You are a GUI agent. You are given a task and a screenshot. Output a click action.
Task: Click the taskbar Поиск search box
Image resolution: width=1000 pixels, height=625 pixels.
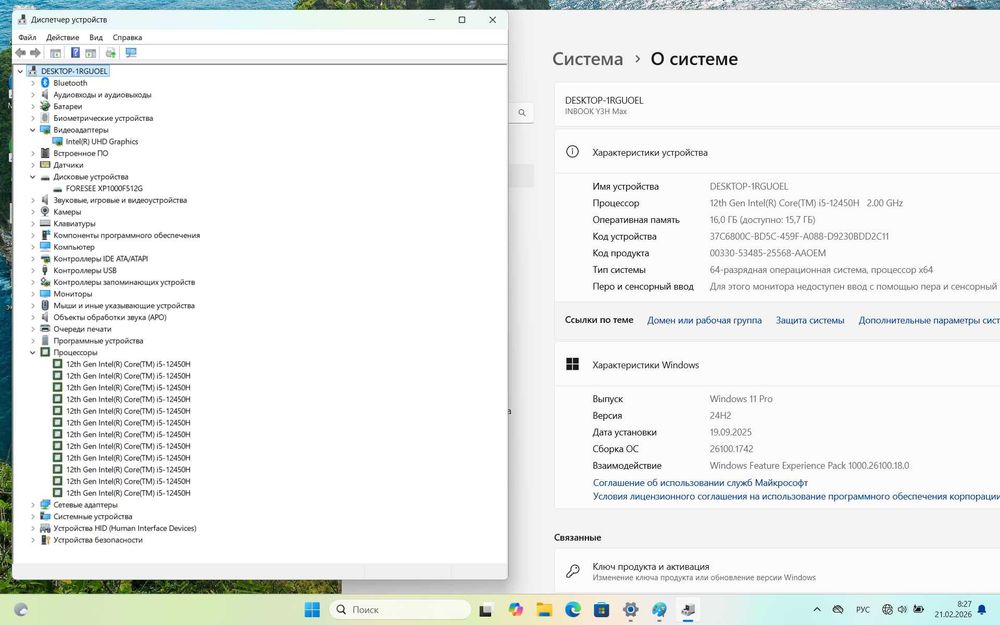(400, 610)
